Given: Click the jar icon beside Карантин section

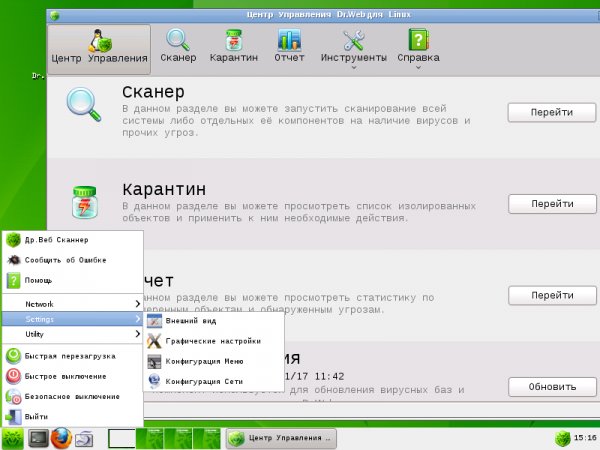Looking at the screenshot, I should [85, 202].
